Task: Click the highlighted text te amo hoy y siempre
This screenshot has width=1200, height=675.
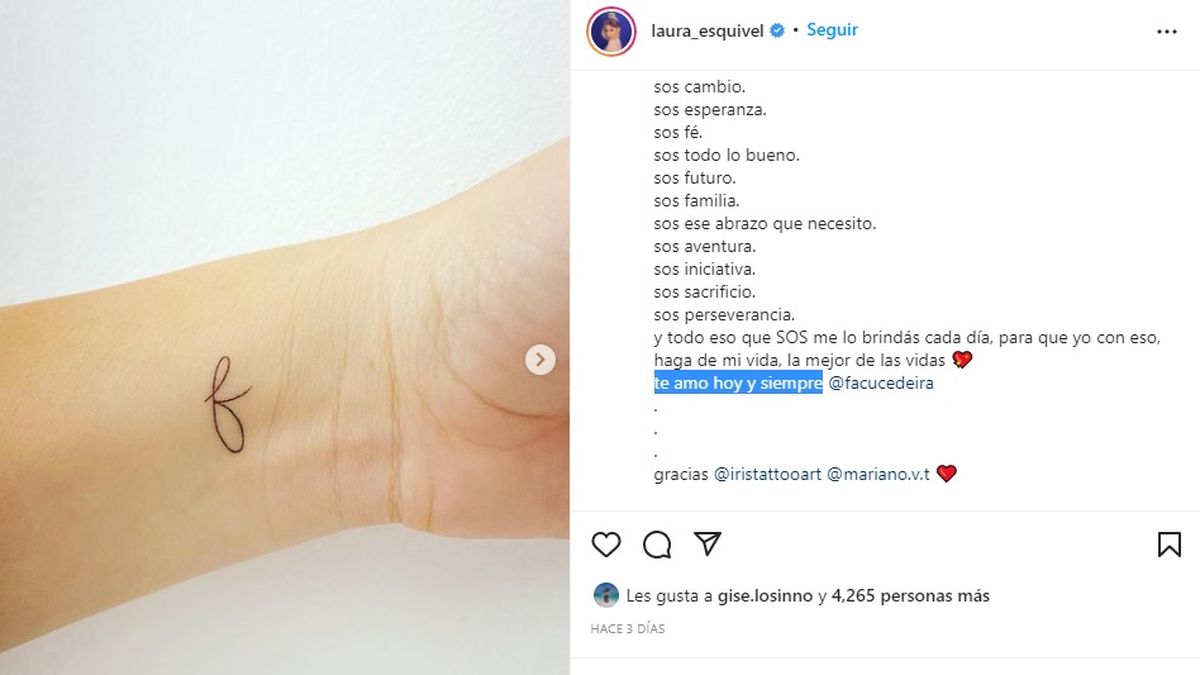Action: (x=738, y=383)
